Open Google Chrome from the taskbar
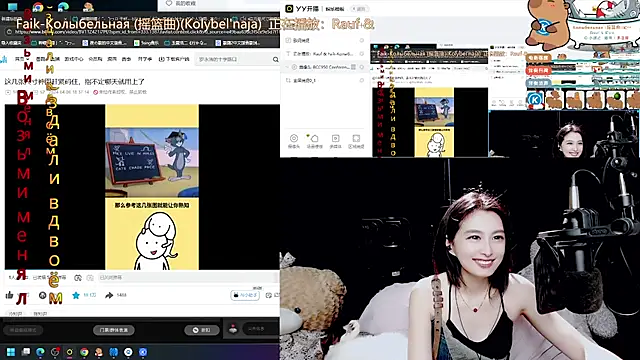 click(84, 352)
